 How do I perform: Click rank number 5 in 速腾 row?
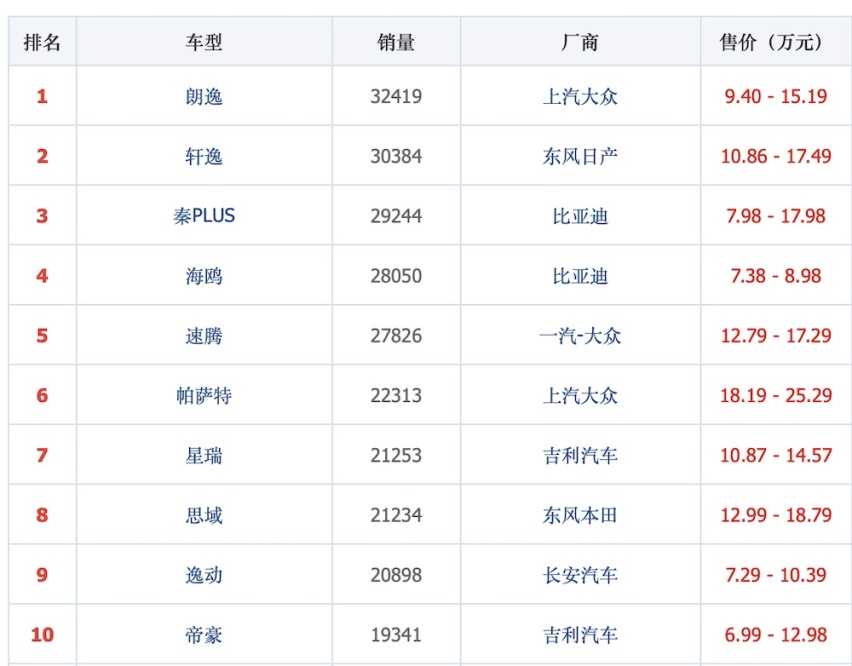[42, 336]
